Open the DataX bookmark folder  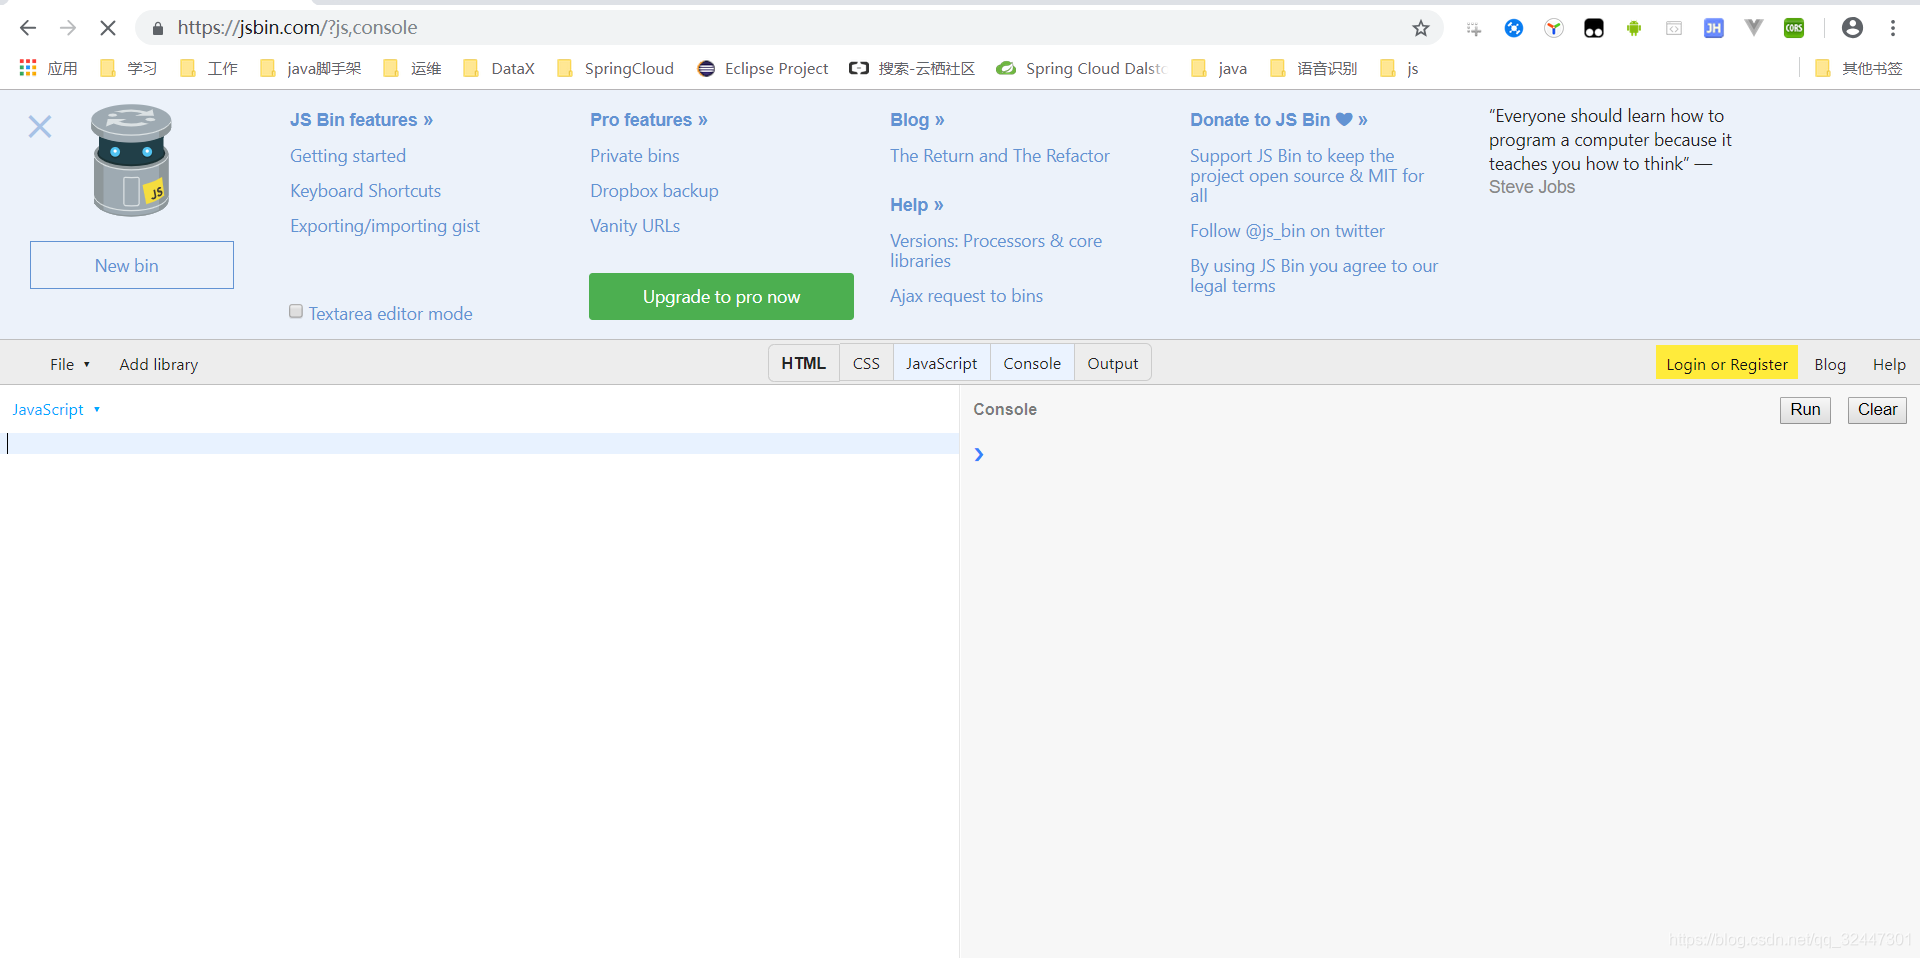coord(499,68)
